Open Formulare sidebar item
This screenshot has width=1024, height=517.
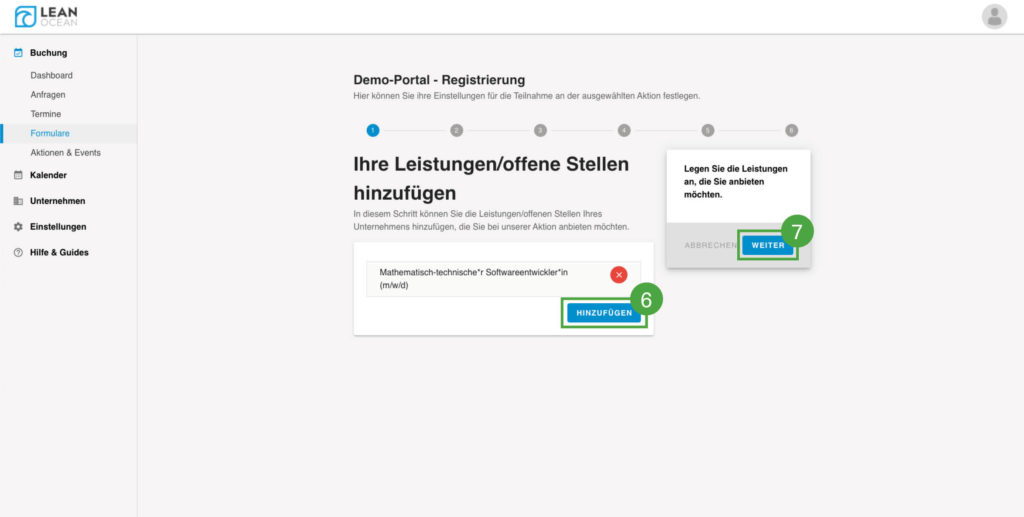(50, 133)
